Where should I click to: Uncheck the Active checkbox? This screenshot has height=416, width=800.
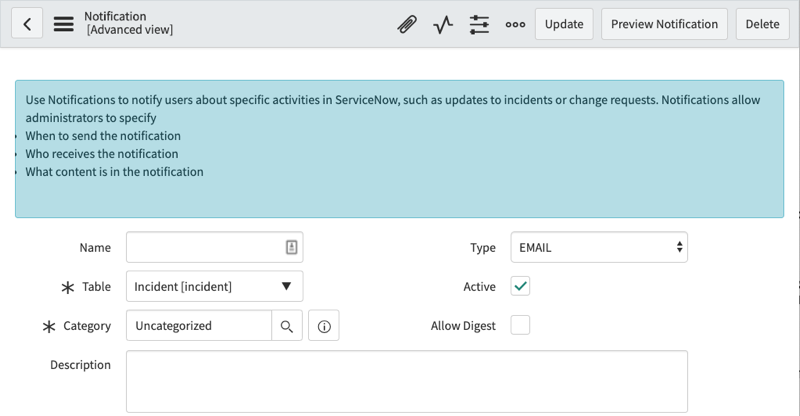tap(520, 286)
